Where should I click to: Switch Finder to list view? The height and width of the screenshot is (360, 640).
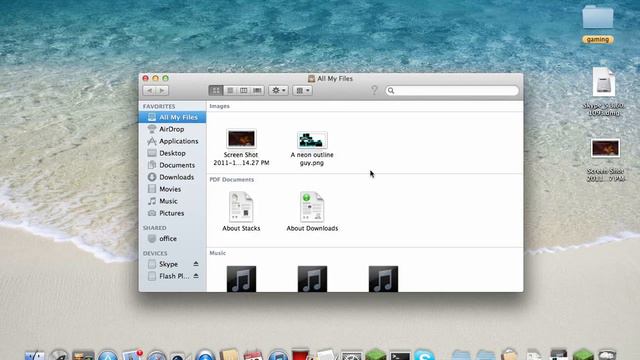230,90
